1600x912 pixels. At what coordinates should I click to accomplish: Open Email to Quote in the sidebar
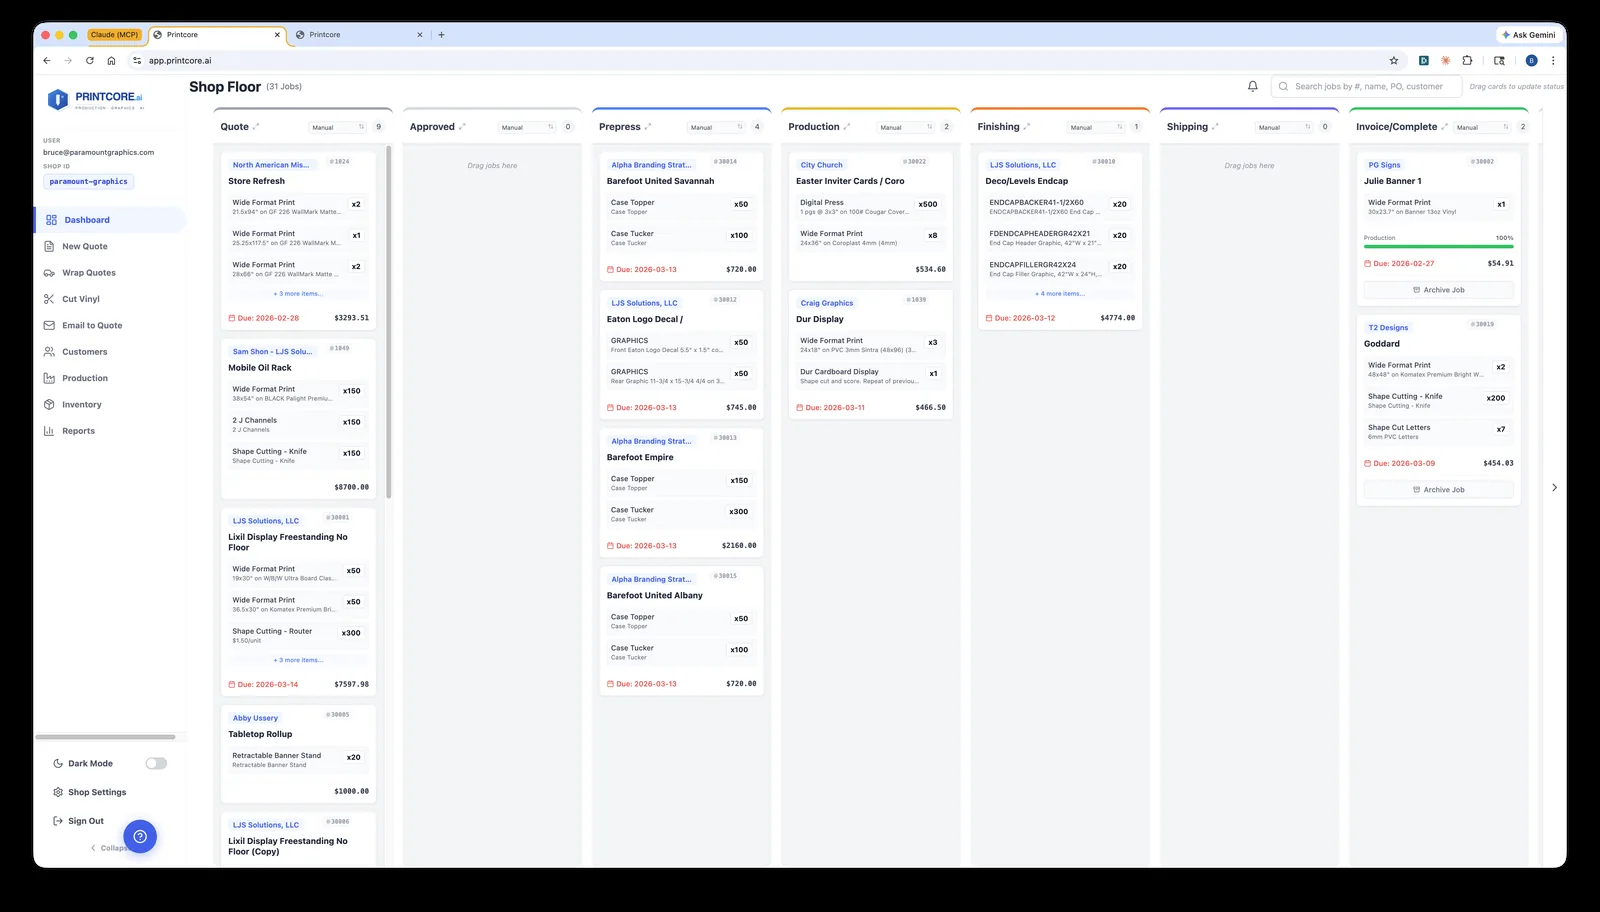pos(110,325)
